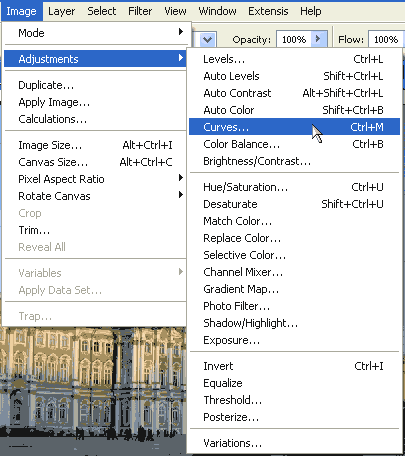Choose Calculations... command
Screen dimensions: 405x456
point(95,119)
